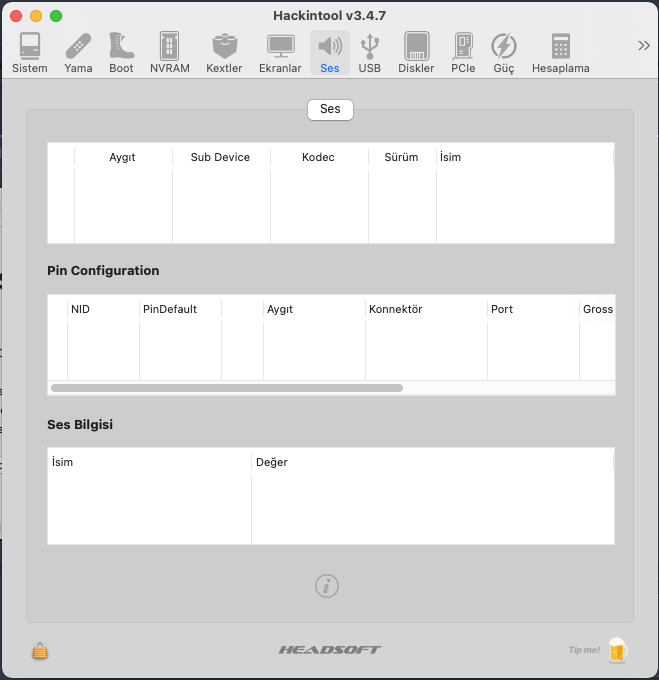659x680 pixels.
Task: Click İsim header in the Ses Bilgisi table
Action: point(149,462)
